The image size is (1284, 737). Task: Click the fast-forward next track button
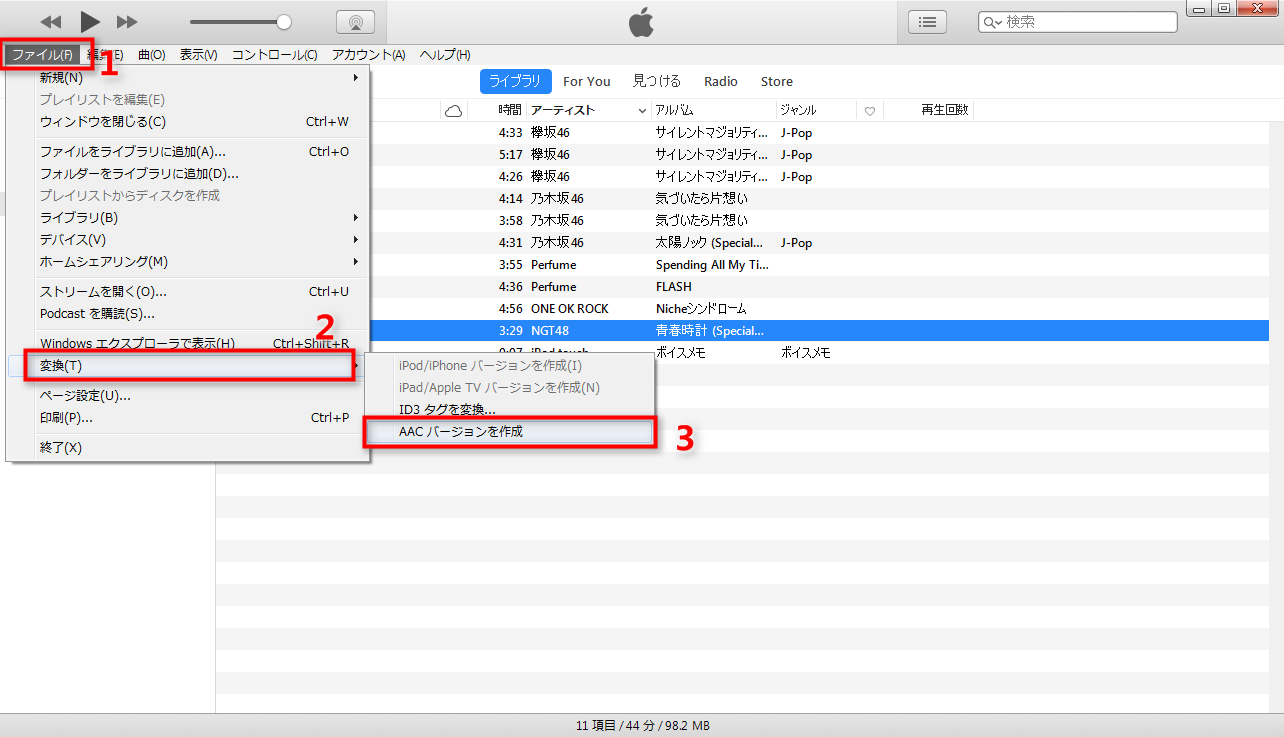coord(127,22)
